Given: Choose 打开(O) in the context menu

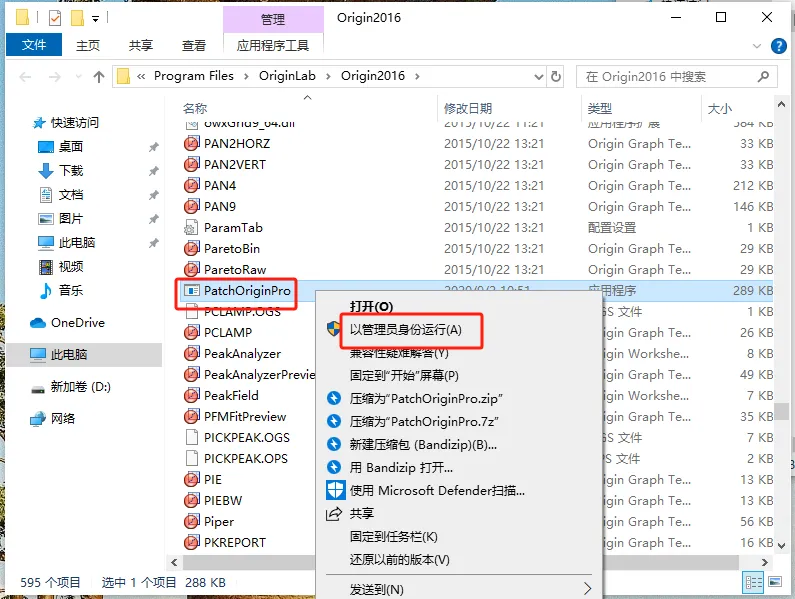Looking at the screenshot, I should tap(372, 306).
